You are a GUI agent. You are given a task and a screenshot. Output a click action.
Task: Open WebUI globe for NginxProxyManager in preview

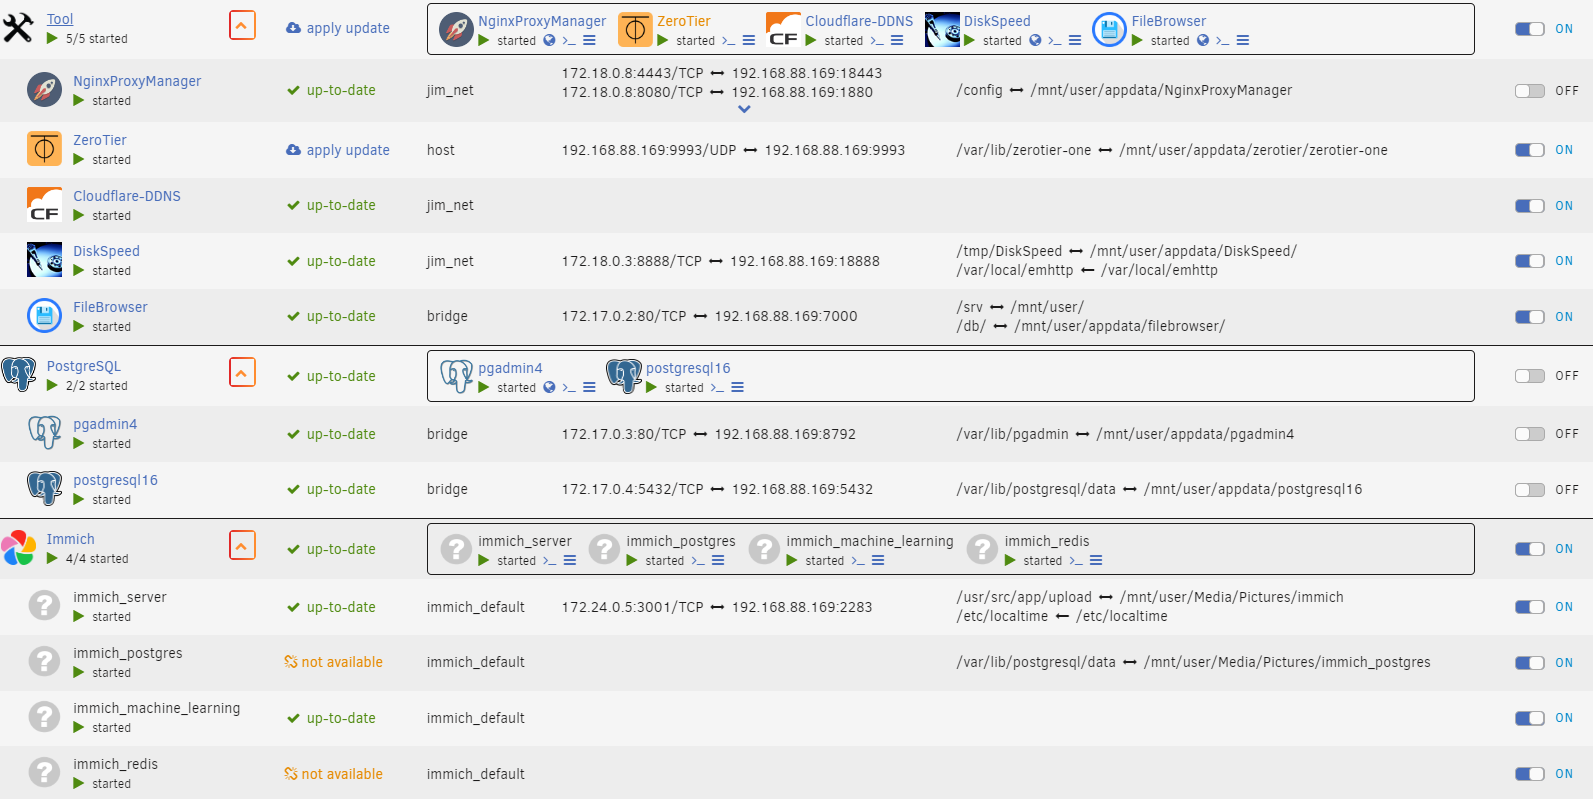[549, 41]
